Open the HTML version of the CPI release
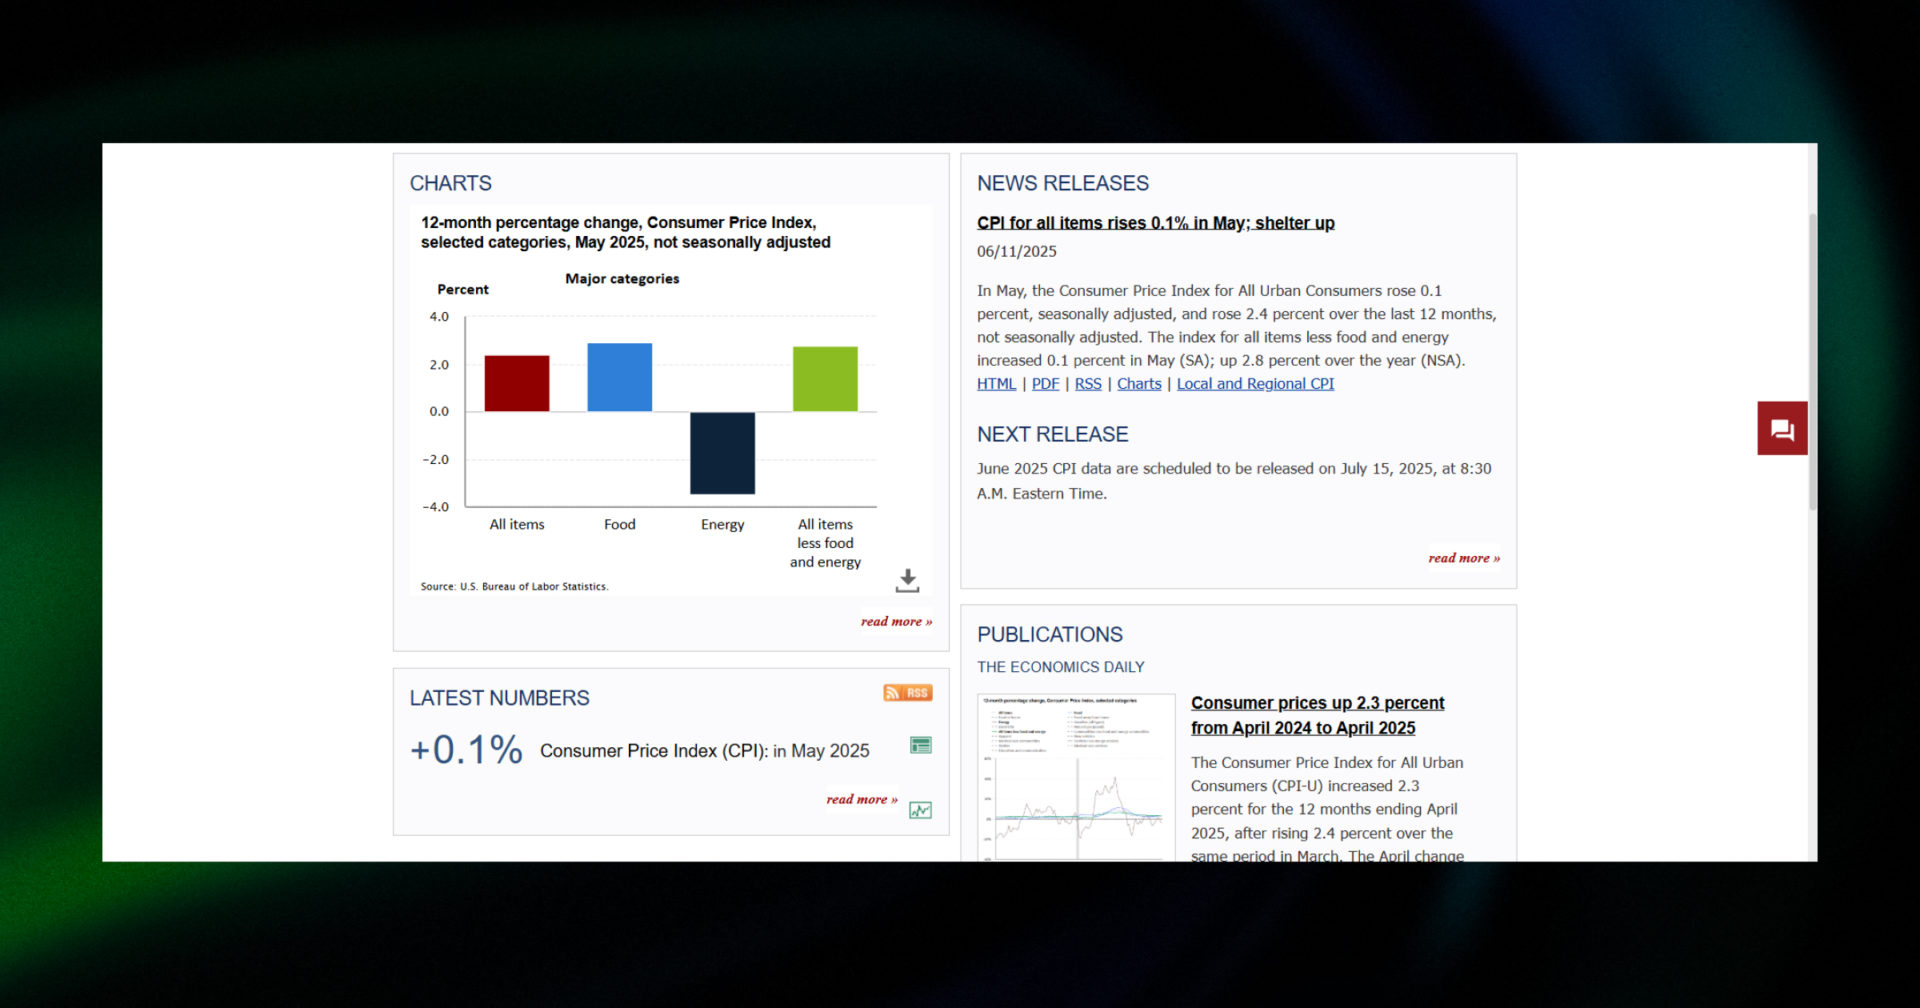Screen dimensions: 1920x1008 [x=996, y=383]
